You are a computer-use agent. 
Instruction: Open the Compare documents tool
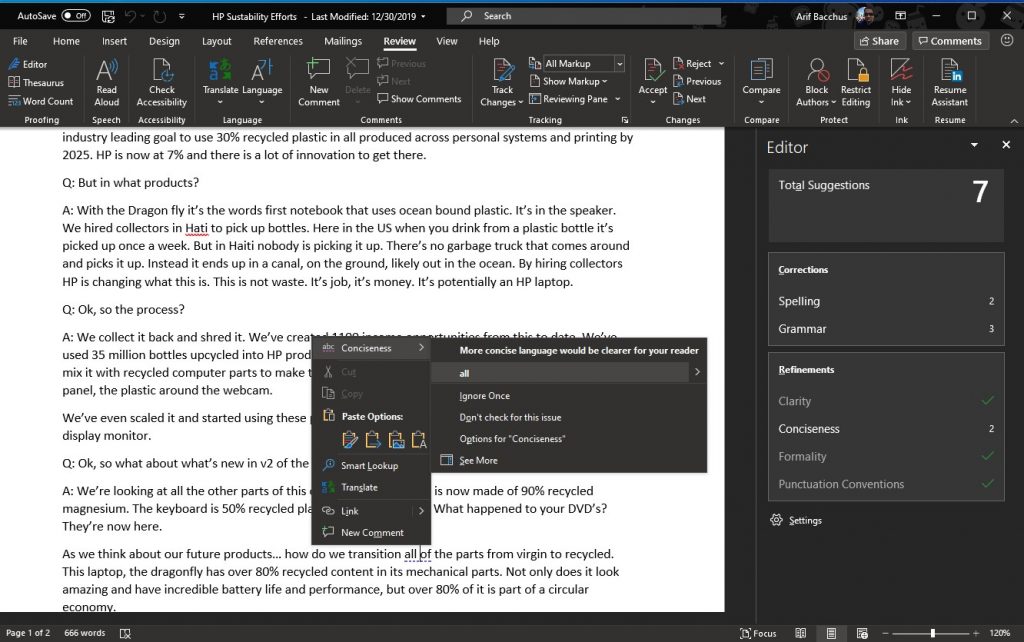click(x=761, y=82)
